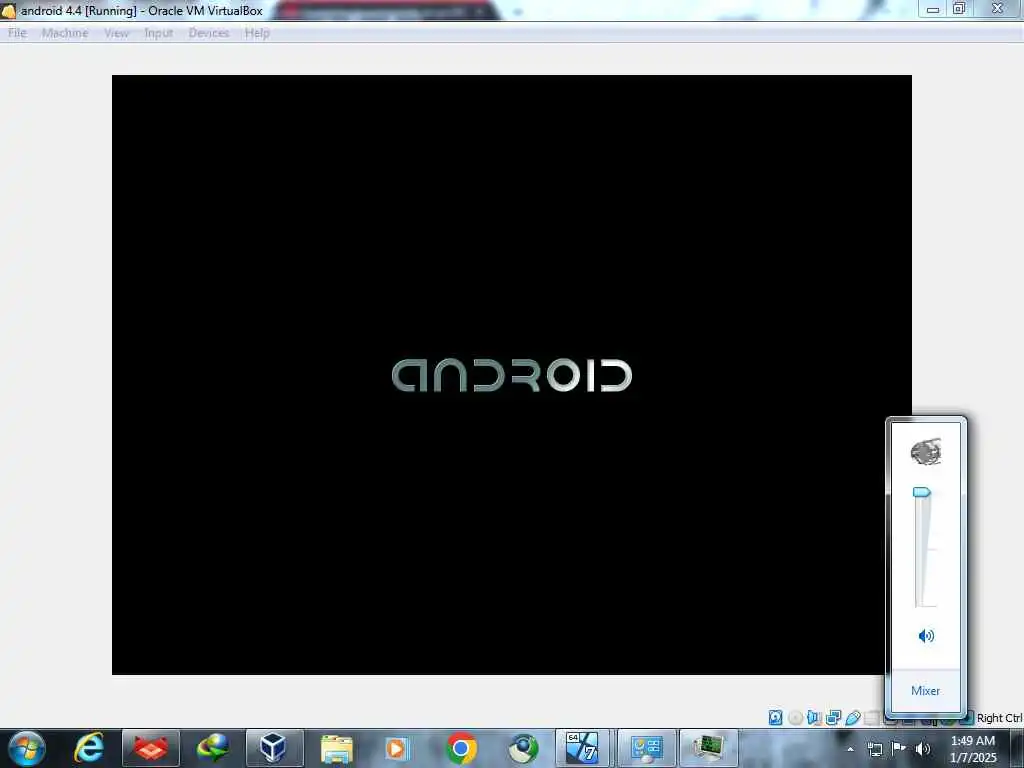
Task: Show hidden system tray icons
Action: (x=850, y=749)
